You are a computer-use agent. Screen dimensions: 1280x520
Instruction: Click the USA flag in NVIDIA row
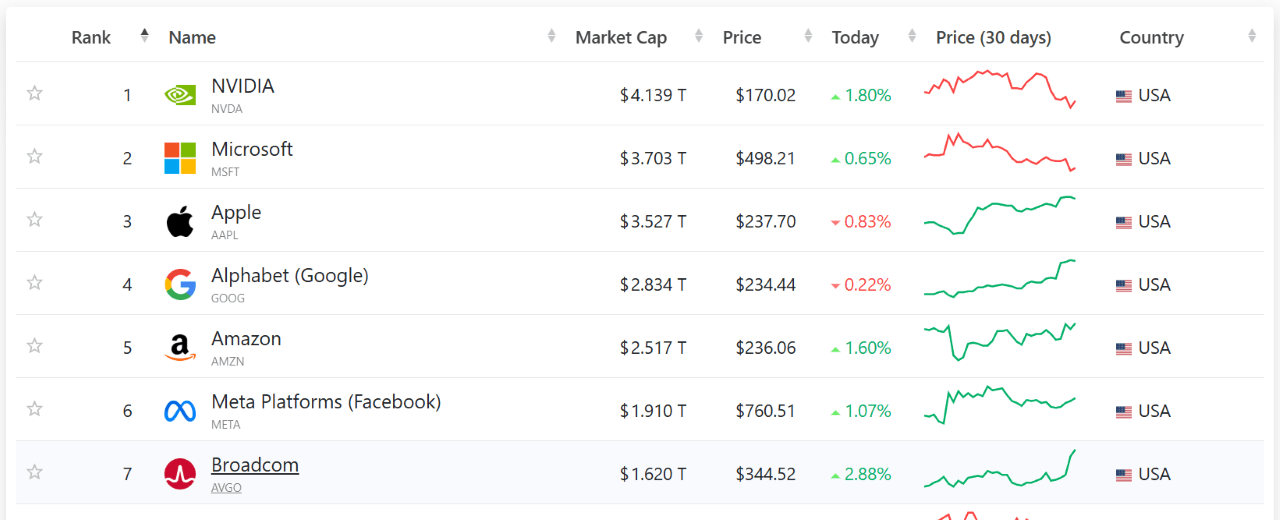coord(1124,96)
